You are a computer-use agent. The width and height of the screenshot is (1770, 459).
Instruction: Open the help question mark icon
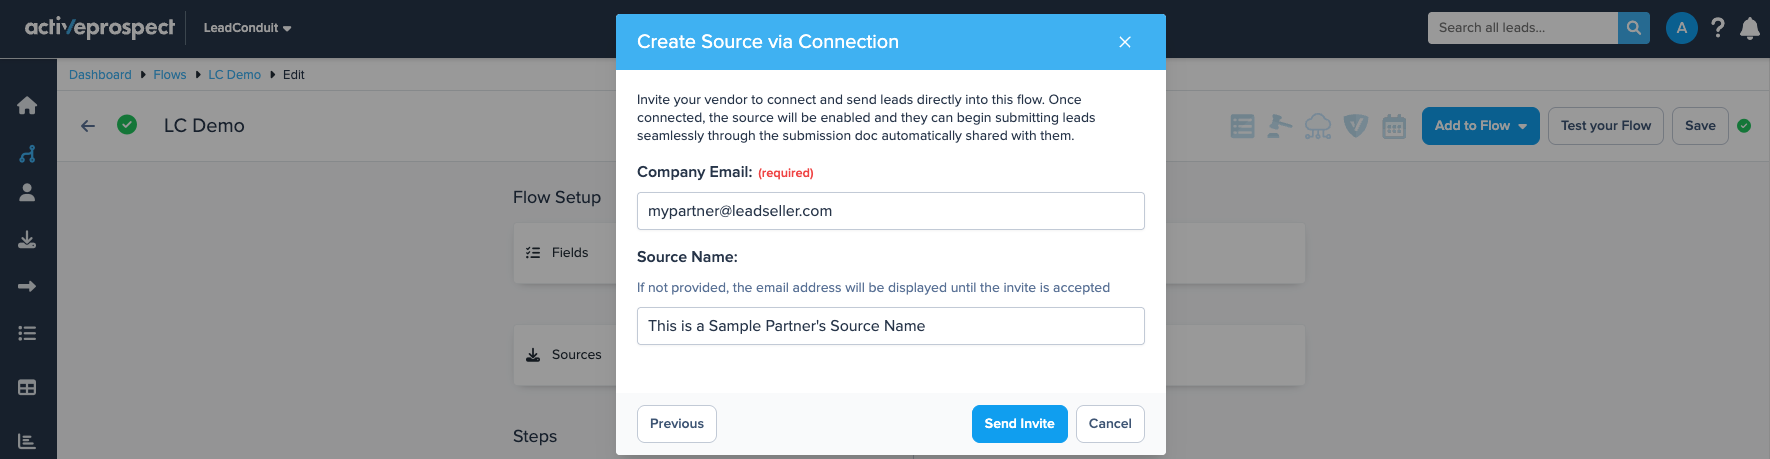tap(1718, 28)
